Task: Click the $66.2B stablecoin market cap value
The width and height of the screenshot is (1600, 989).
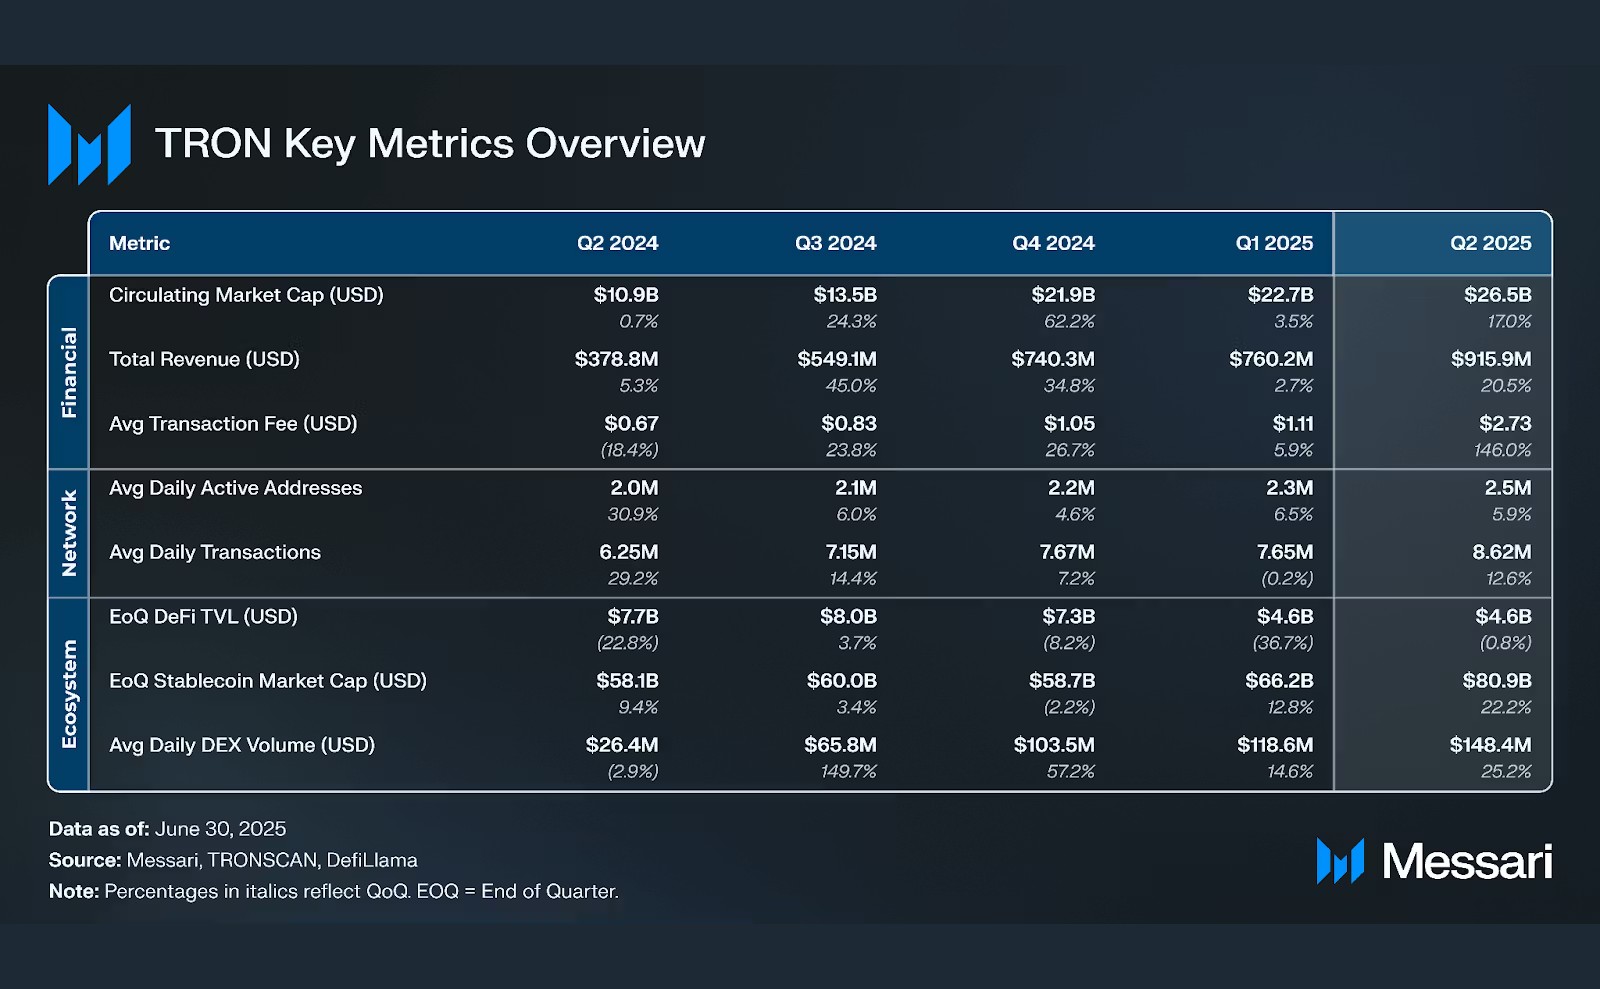Action: click(x=1279, y=681)
